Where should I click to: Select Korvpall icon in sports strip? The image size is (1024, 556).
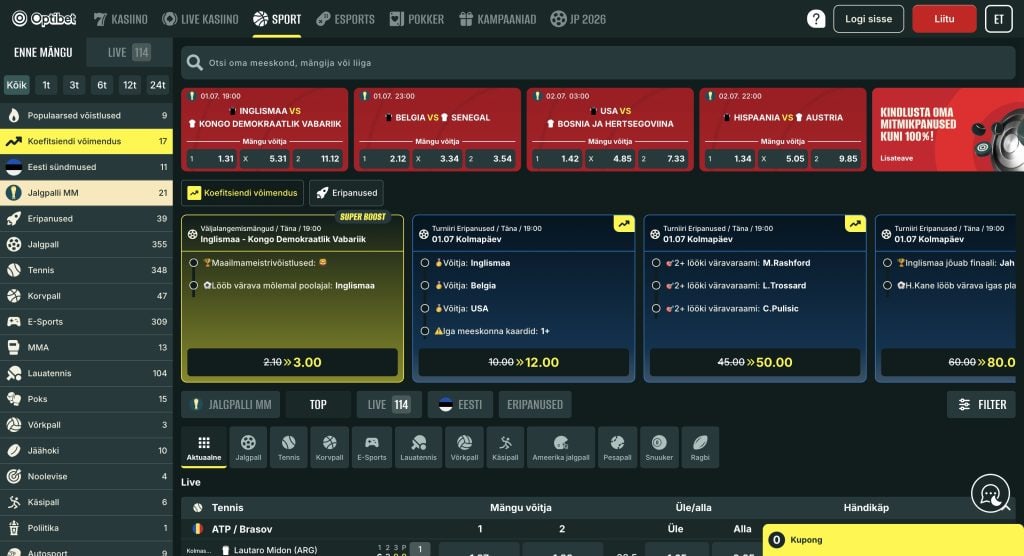pos(329,448)
